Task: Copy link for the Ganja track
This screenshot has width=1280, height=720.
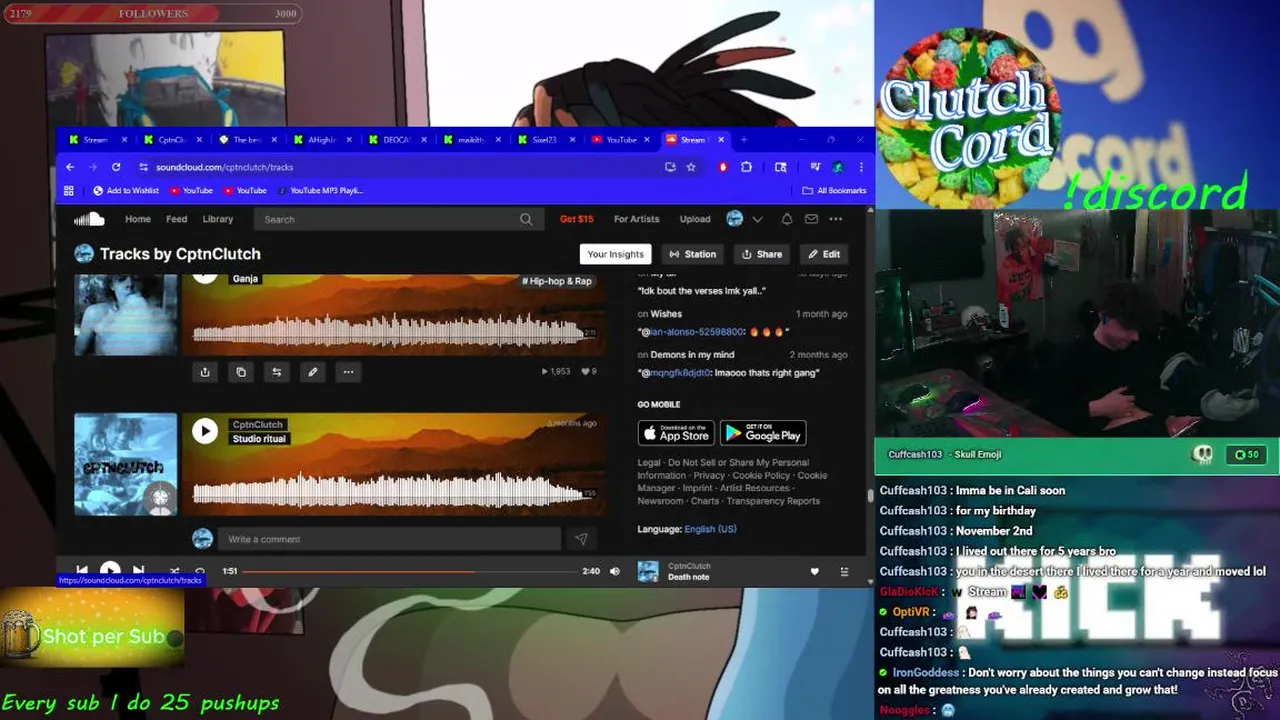Action: [x=241, y=372]
